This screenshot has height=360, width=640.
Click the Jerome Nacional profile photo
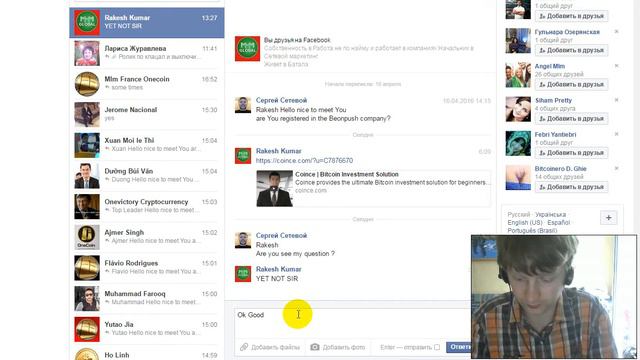[87, 114]
